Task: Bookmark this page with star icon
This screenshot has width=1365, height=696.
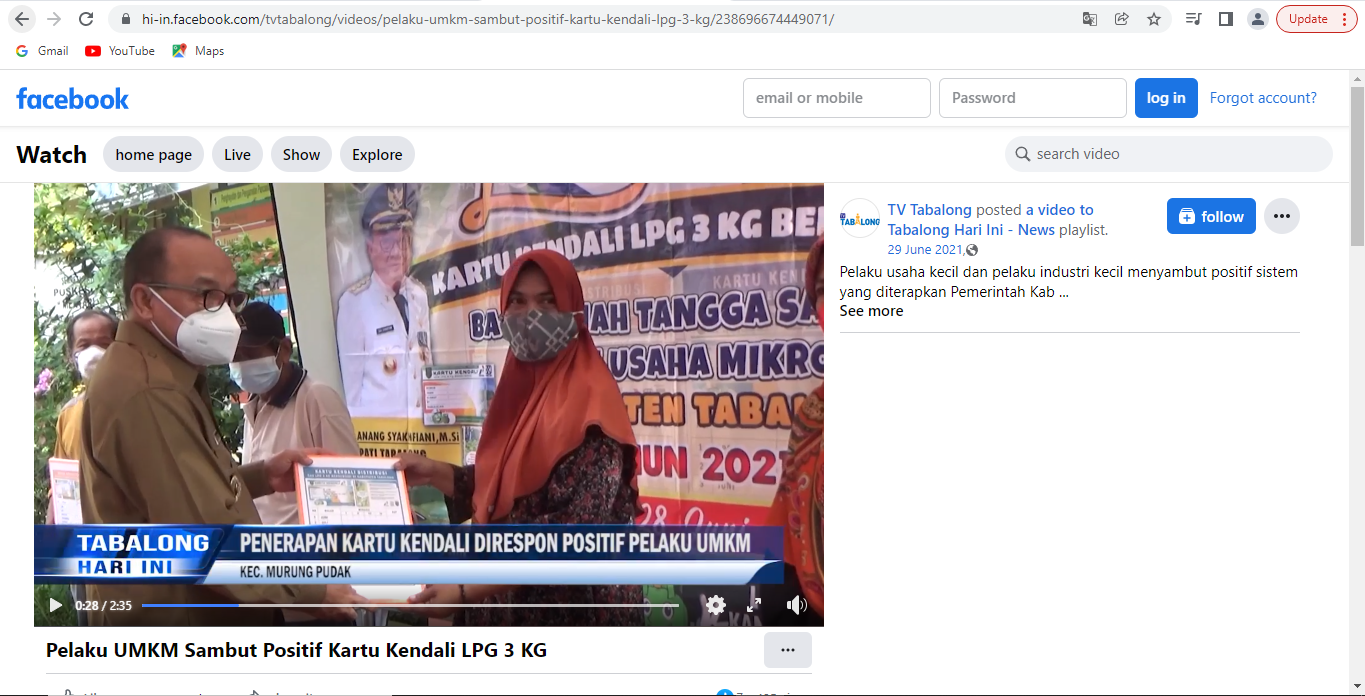Action: 1153,19
